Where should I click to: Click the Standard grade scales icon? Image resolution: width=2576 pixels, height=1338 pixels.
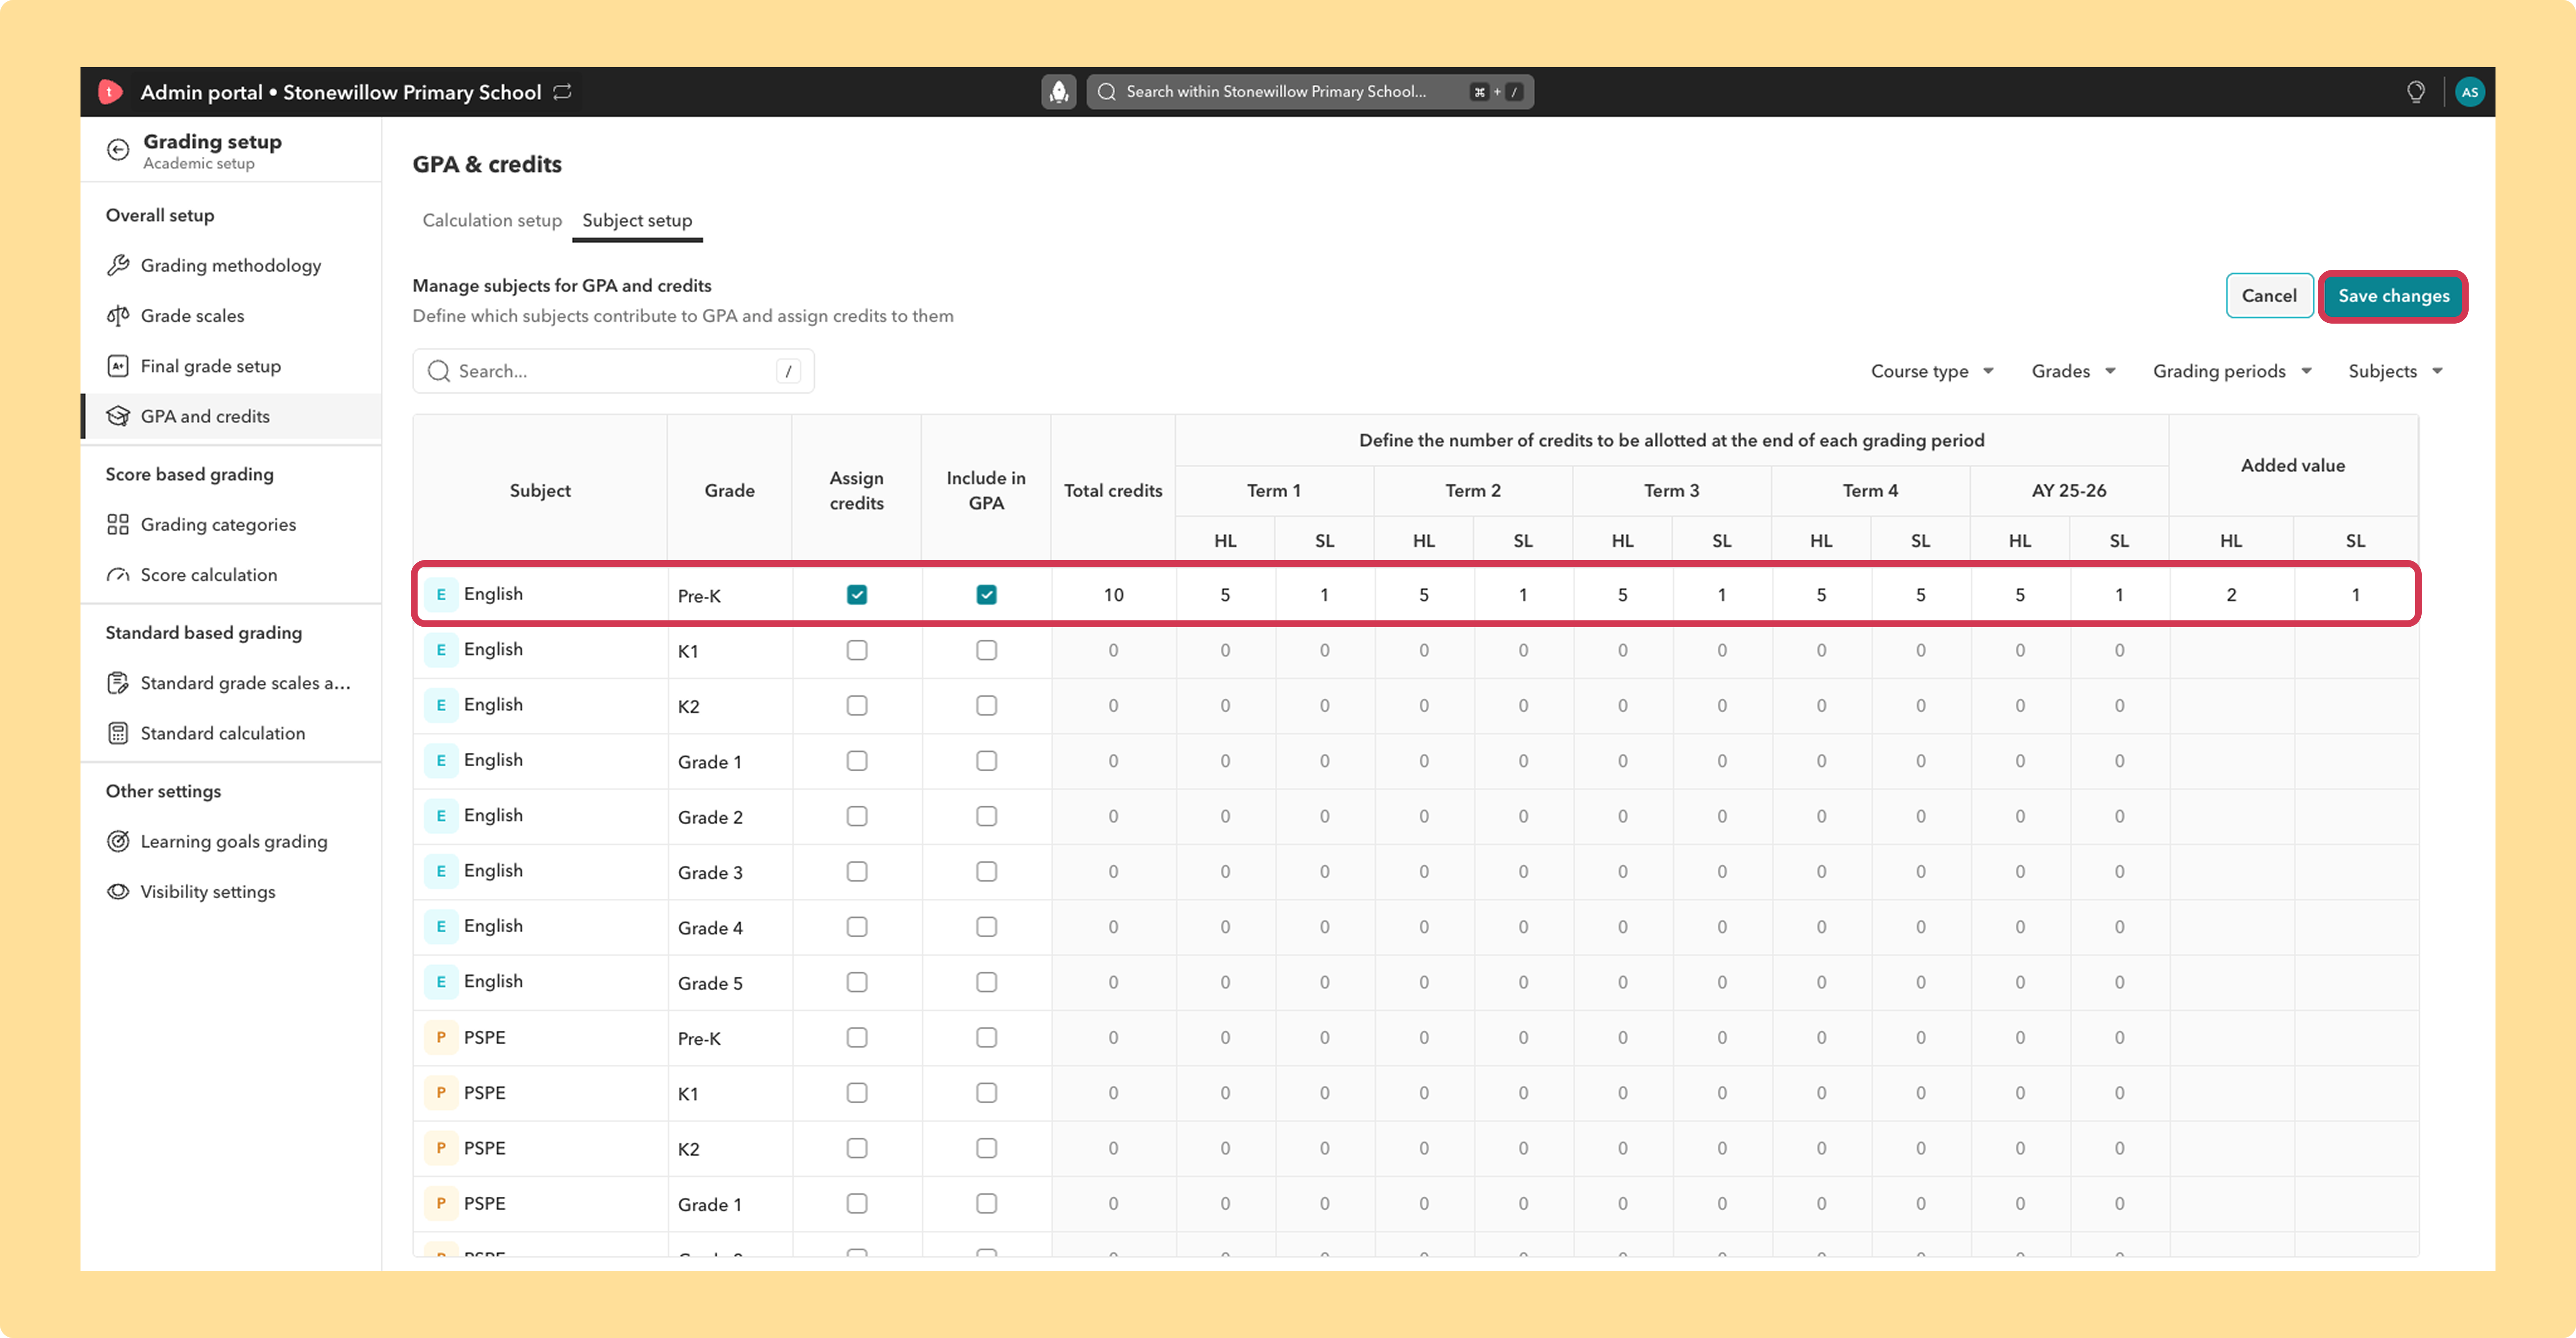point(118,683)
